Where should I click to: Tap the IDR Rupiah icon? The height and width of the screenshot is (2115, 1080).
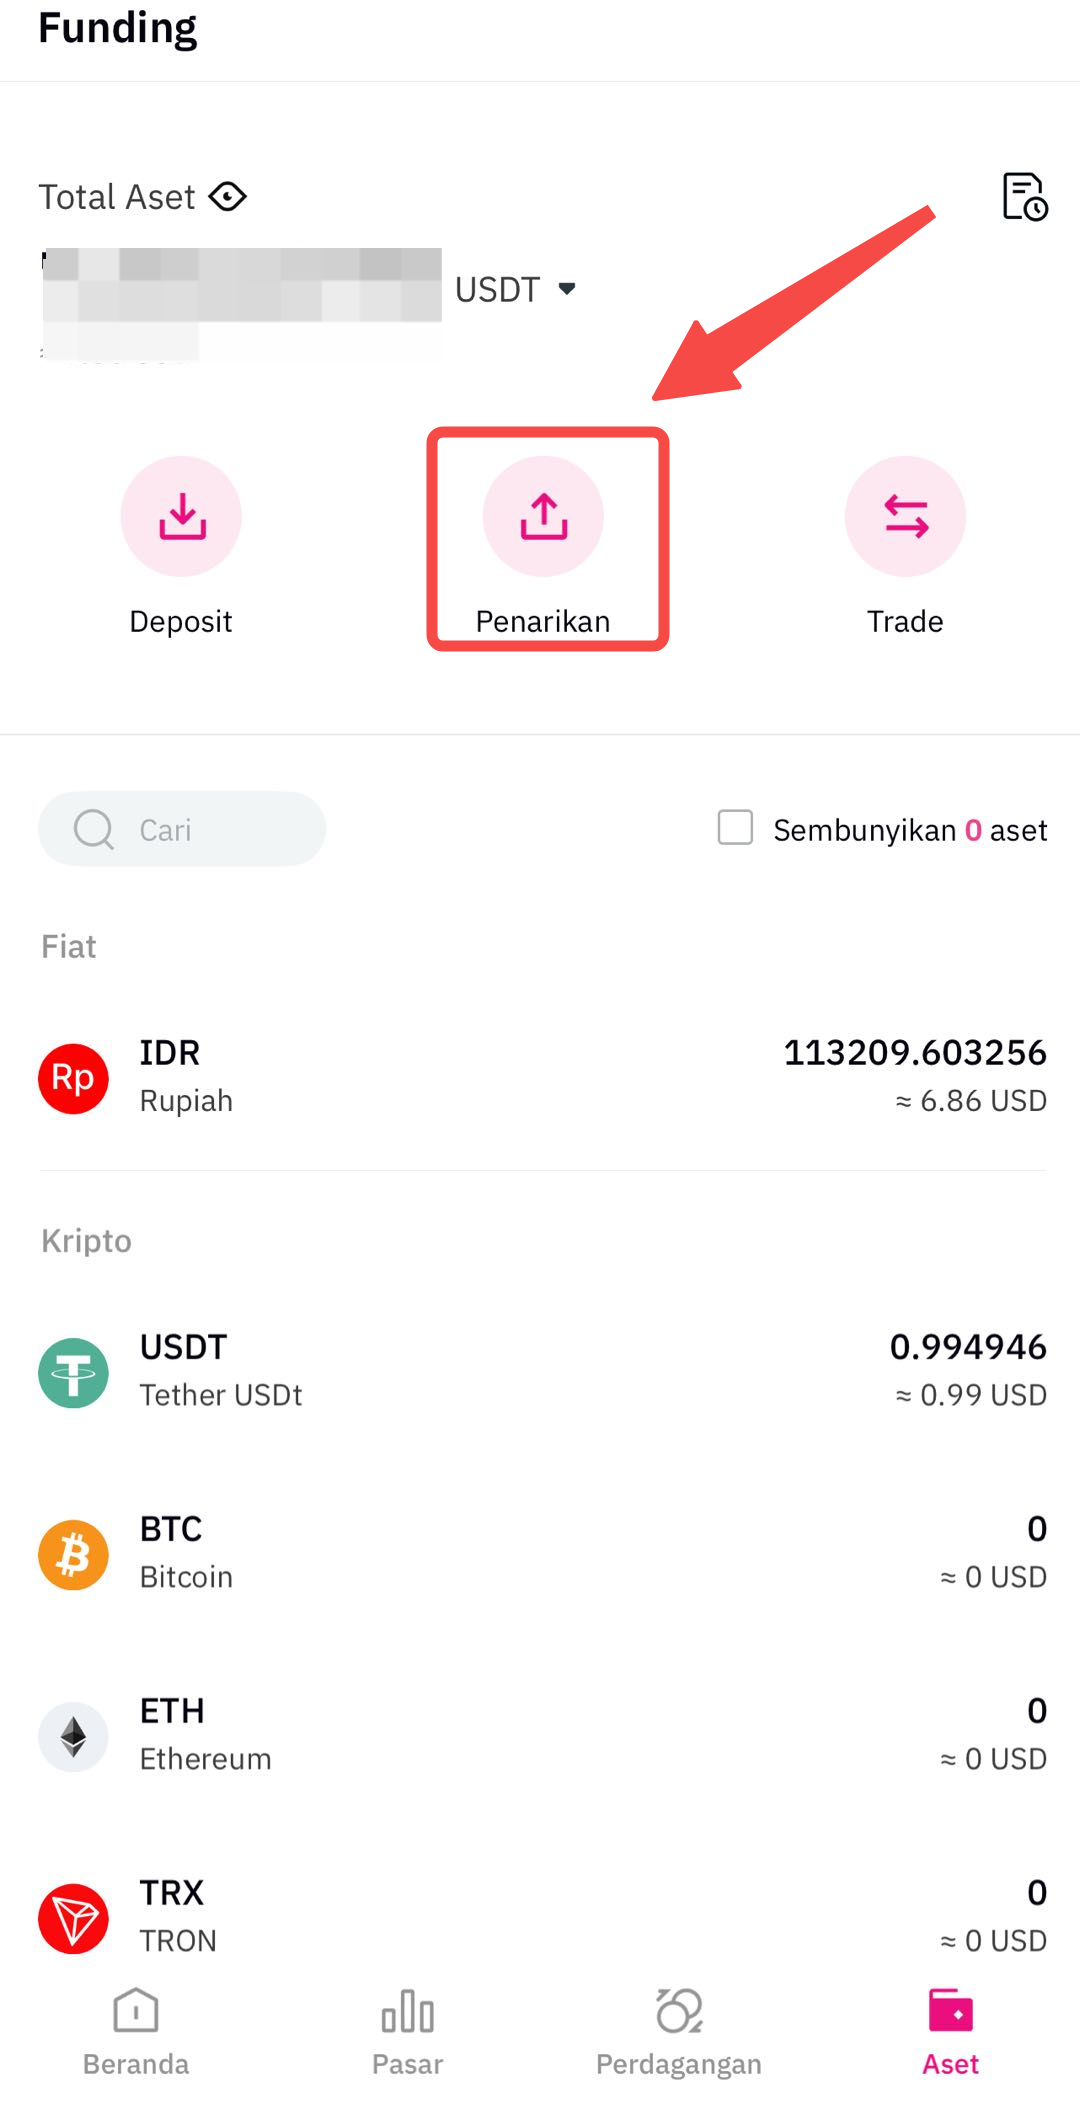pyautogui.click(x=73, y=1078)
